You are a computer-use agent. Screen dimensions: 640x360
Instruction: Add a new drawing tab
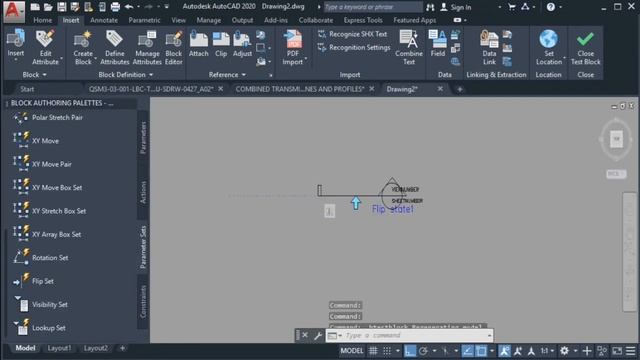pos(460,89)
